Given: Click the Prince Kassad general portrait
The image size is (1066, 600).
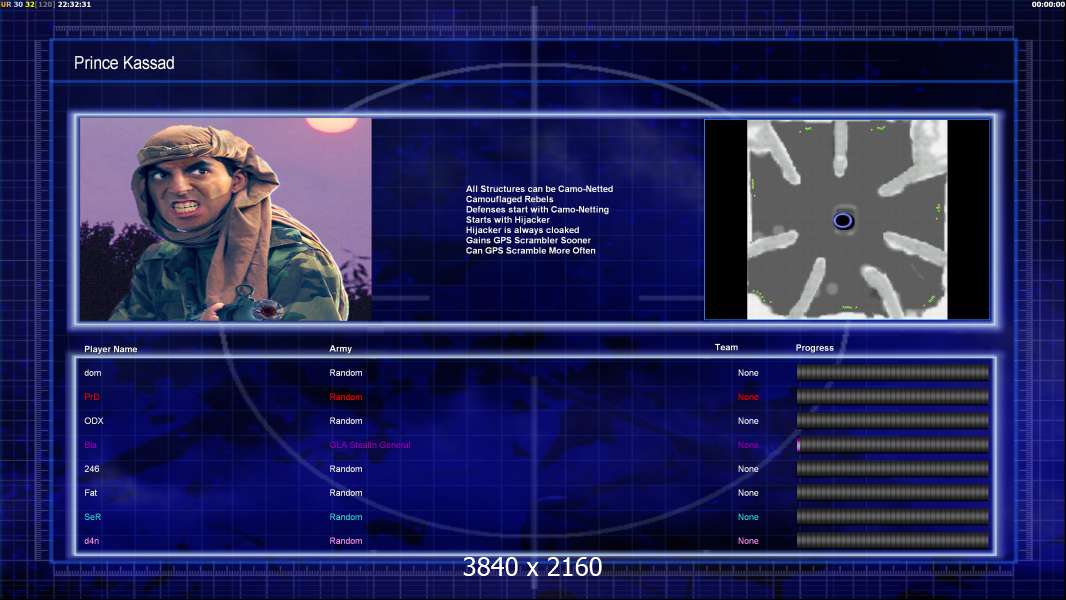Looking at the screenshot, I should click(226, 219).
